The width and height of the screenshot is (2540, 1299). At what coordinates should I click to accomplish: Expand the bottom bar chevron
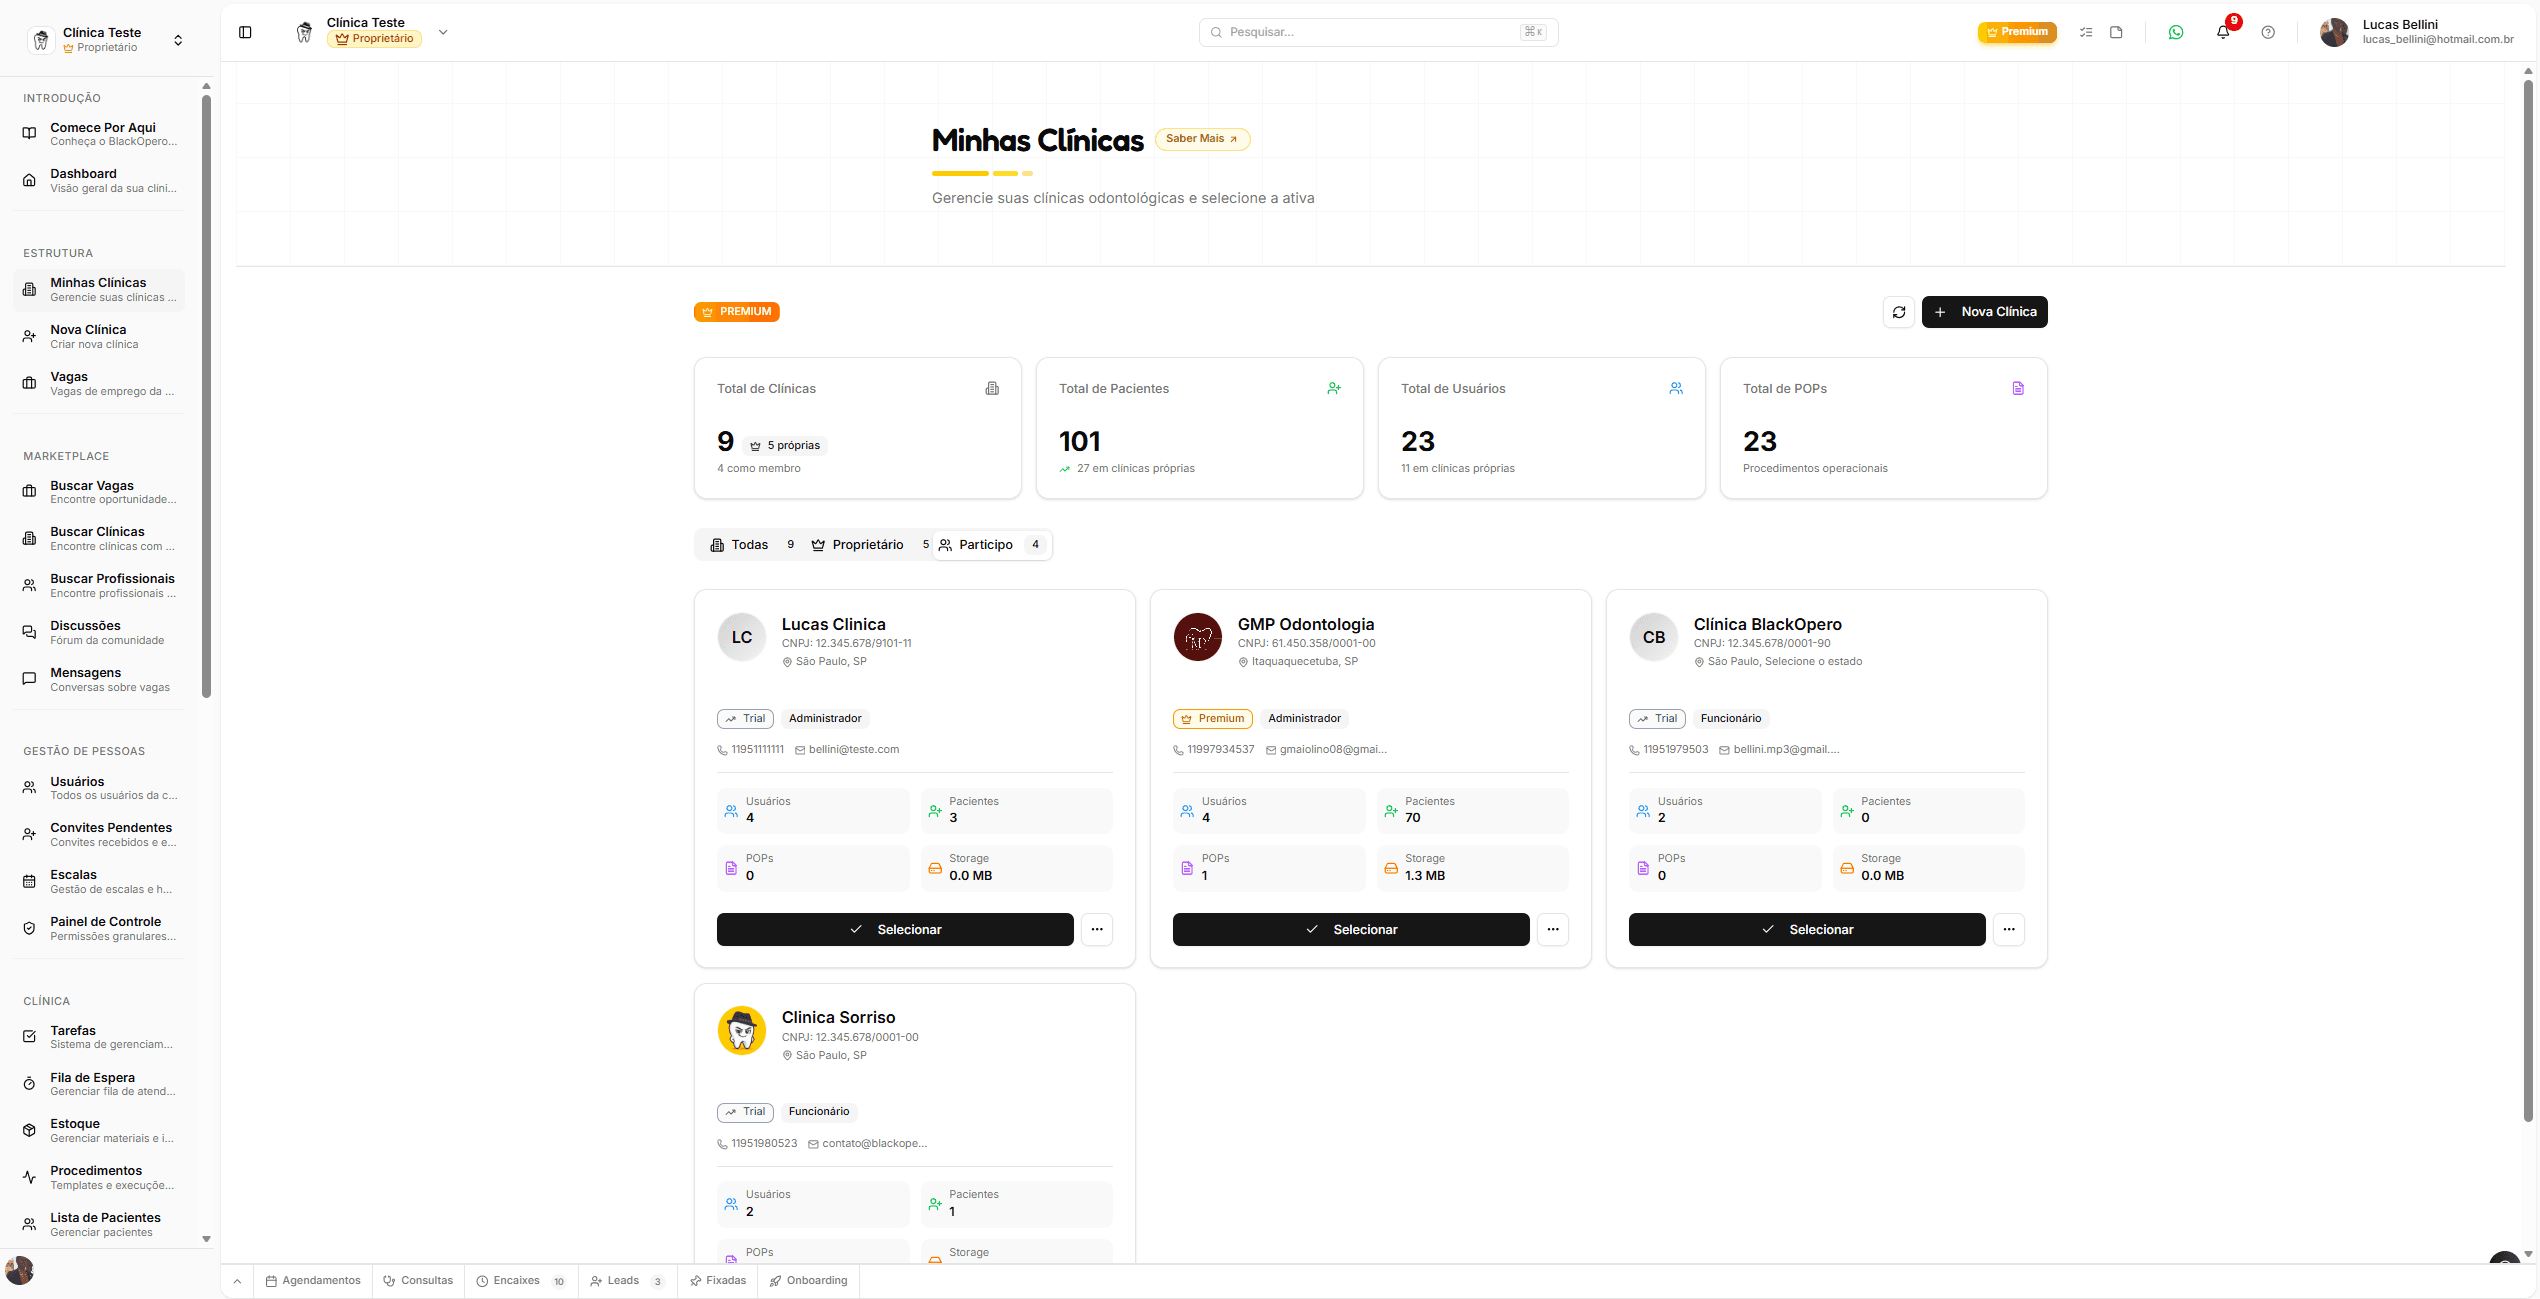click(237, 1281)
